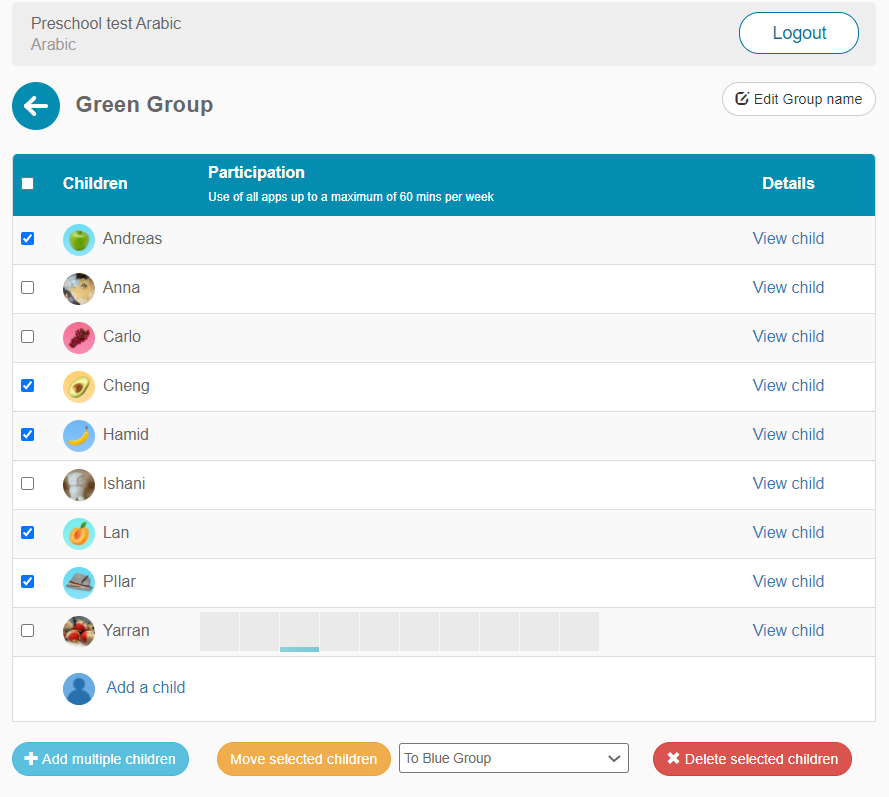Click the Add a child person icon
The height and width of the screenshot is (797, 889).
point(79,688)
